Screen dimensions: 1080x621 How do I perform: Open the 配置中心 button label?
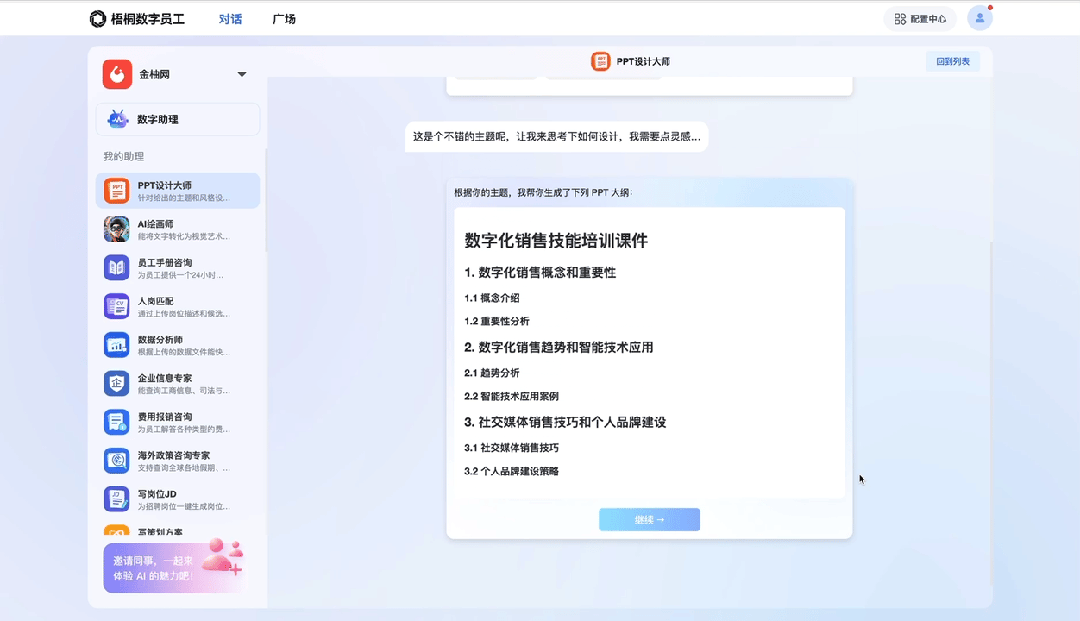tap(928, 19)
